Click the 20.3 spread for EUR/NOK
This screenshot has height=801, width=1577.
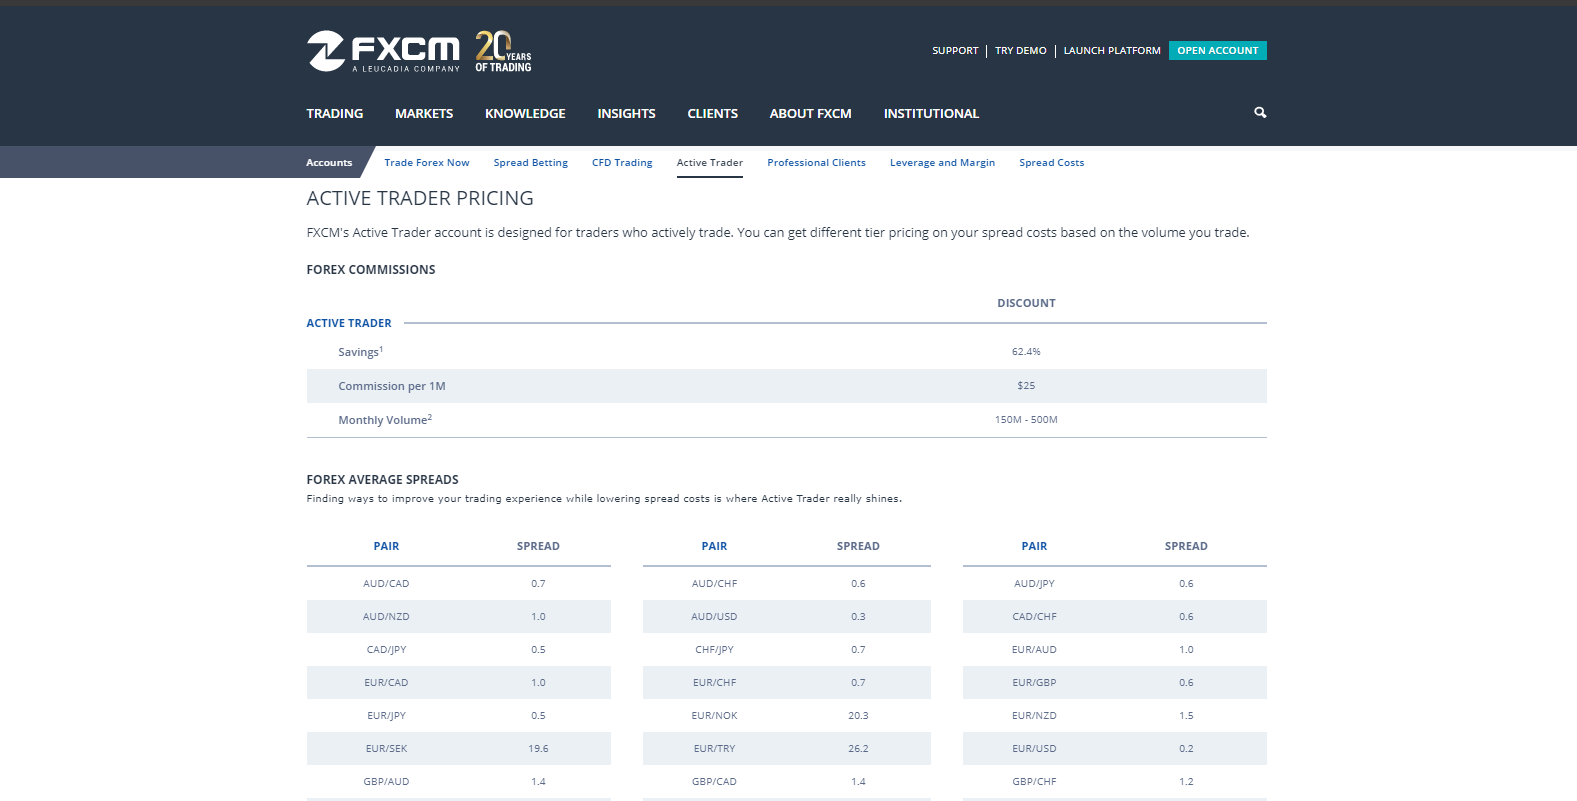coord(858,716)
